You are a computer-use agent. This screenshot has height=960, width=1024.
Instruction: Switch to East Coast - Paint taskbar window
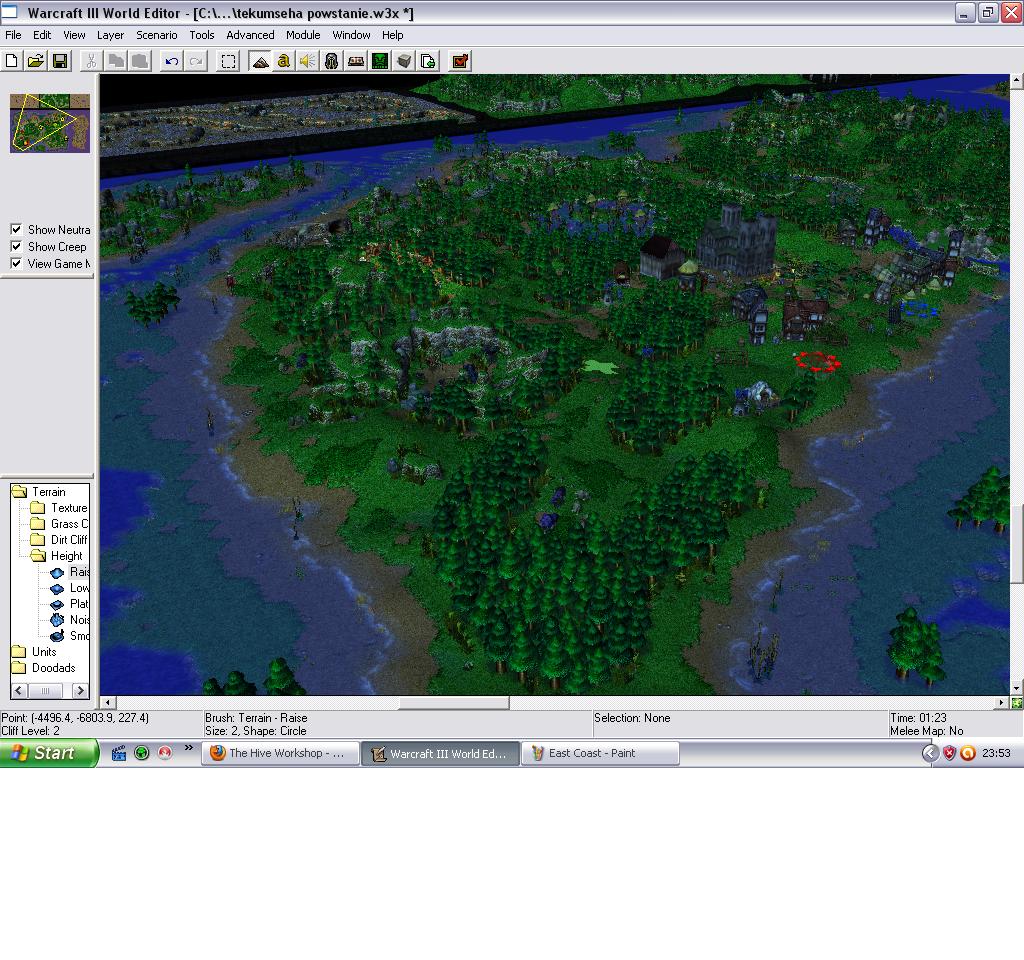click(x=600, y=753)
